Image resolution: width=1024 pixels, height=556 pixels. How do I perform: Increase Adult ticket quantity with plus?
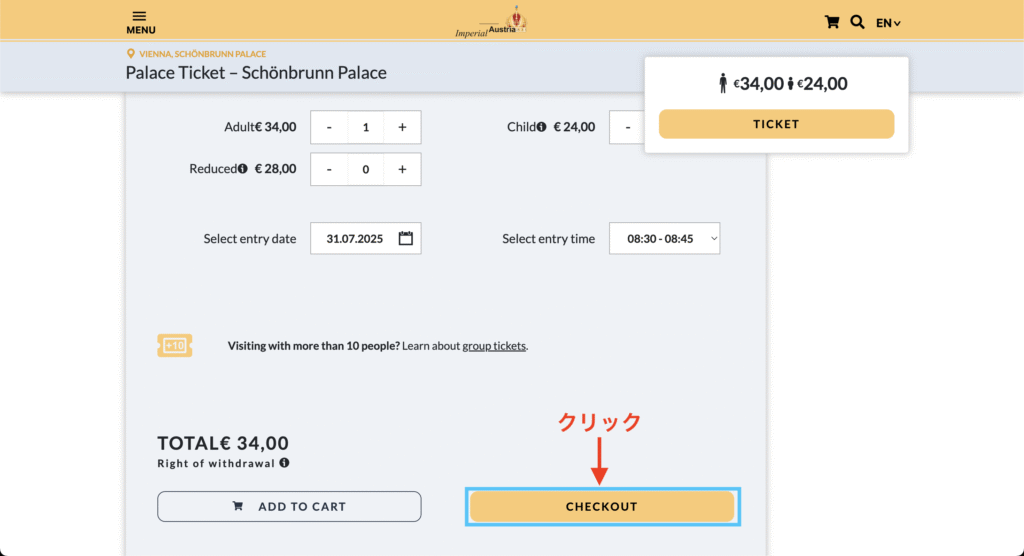click(x=402, y=127)
